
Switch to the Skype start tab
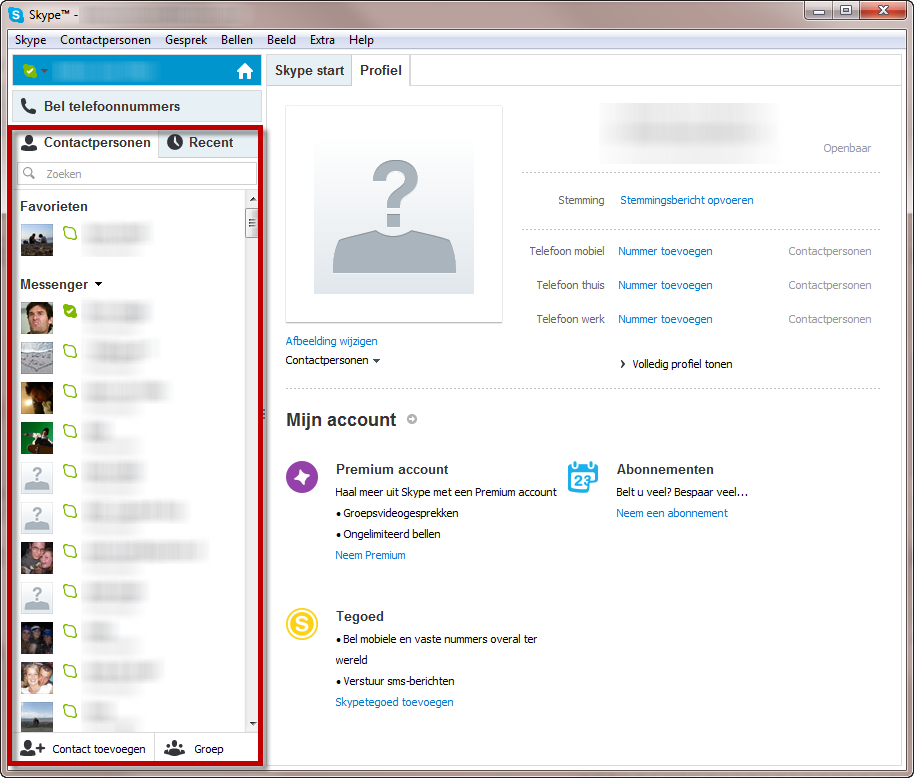pyautogui.click(x=310, y=71)
